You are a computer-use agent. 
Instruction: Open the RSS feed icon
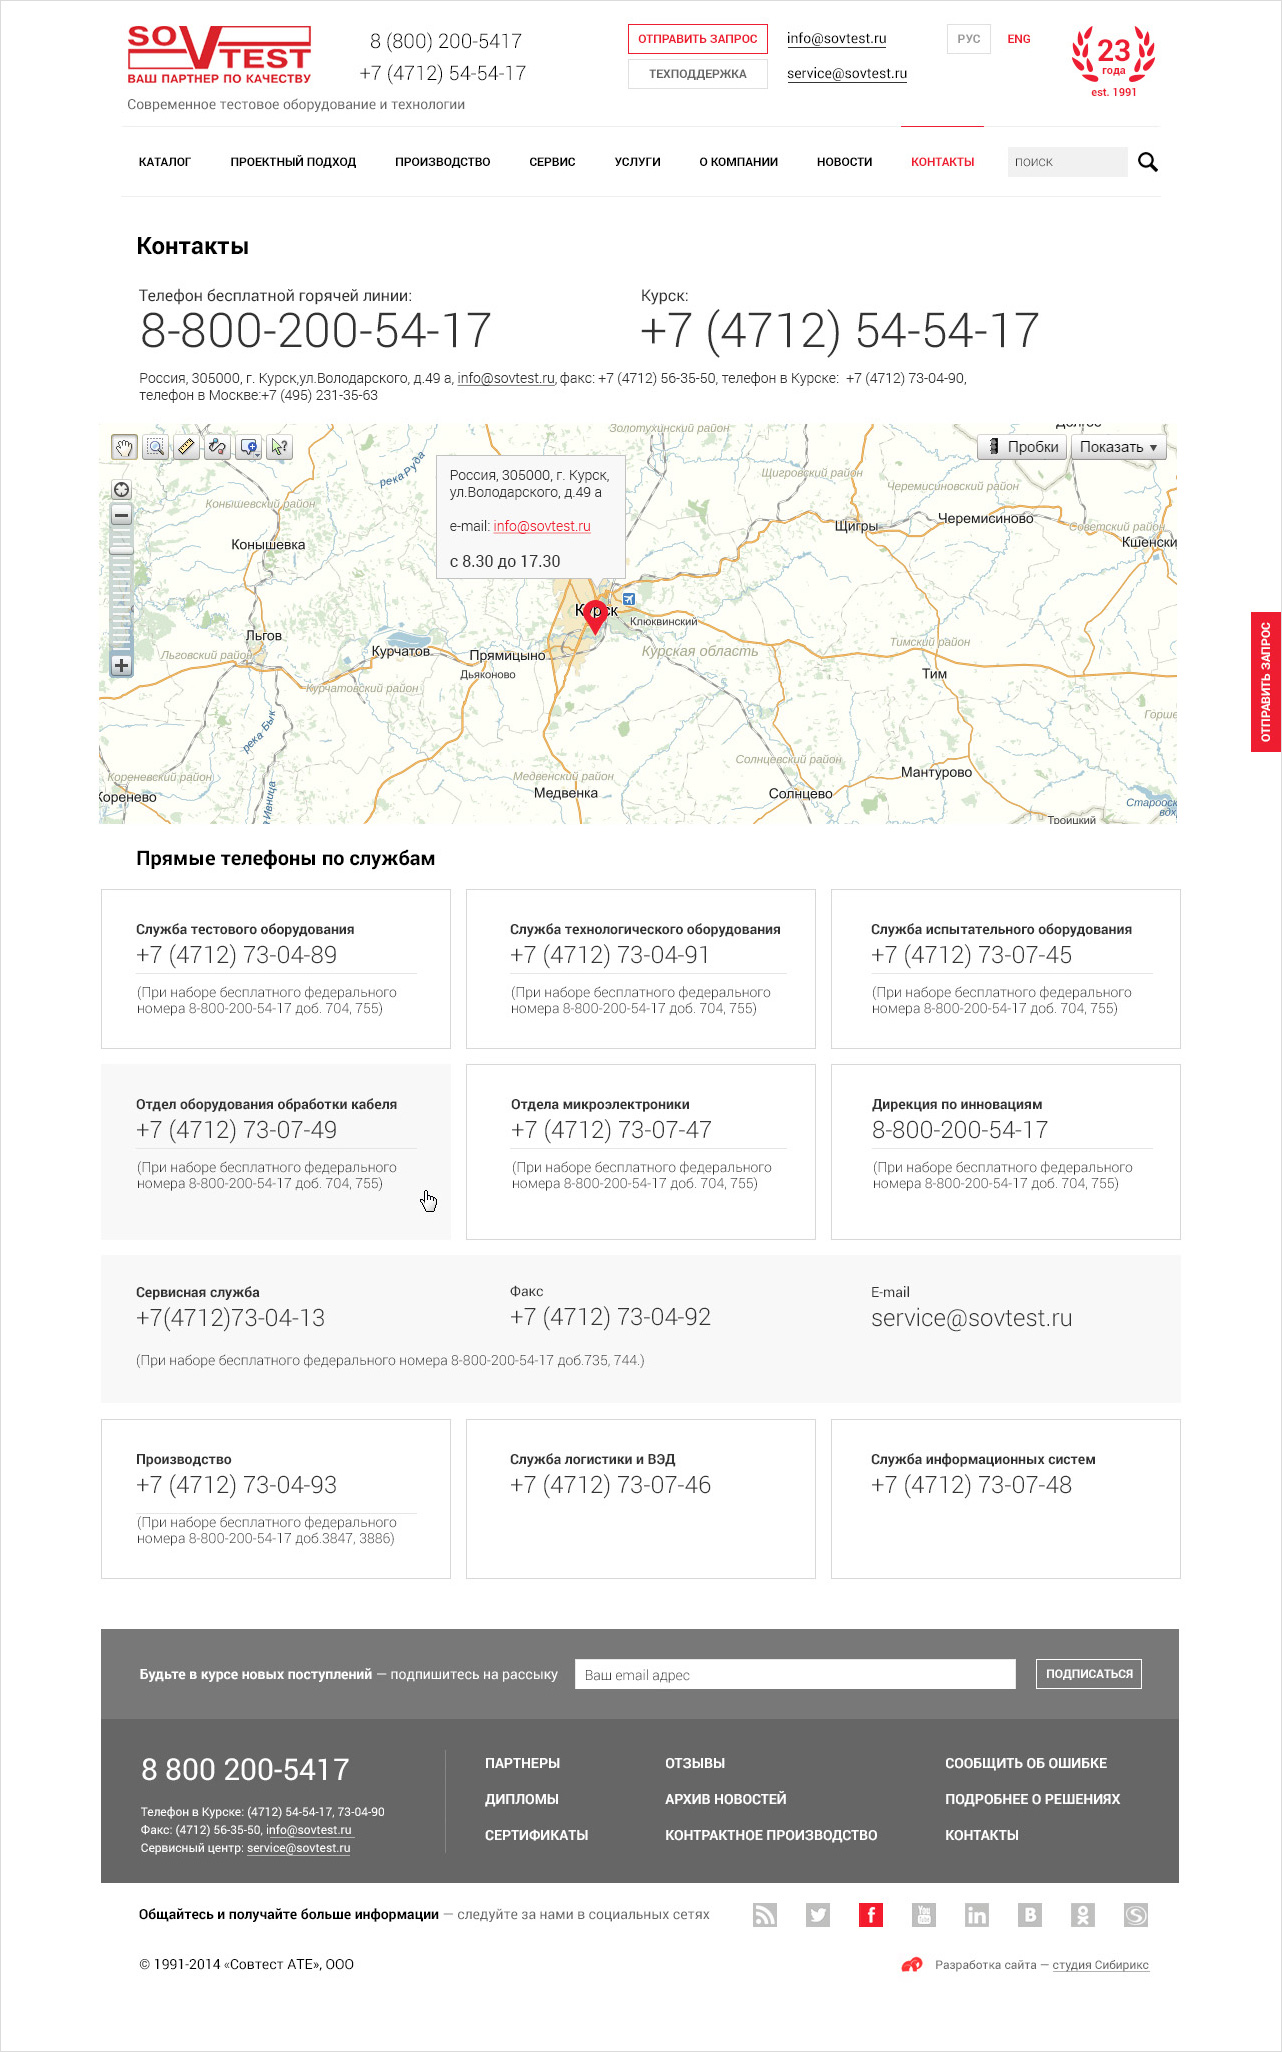click(765, 1914)
